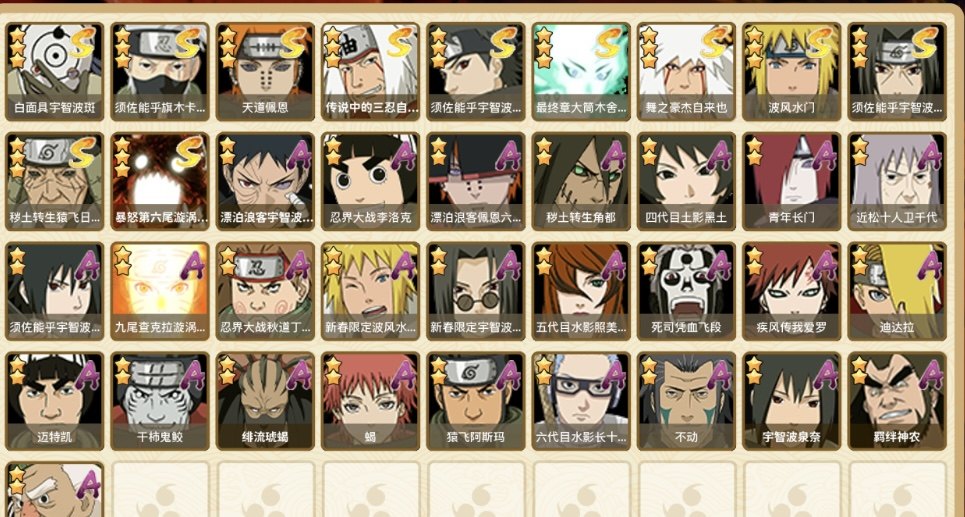Pick the 波风水门 S-rank card
The height and width of the screenshot is (517, 965).
(x=791, y=72)
